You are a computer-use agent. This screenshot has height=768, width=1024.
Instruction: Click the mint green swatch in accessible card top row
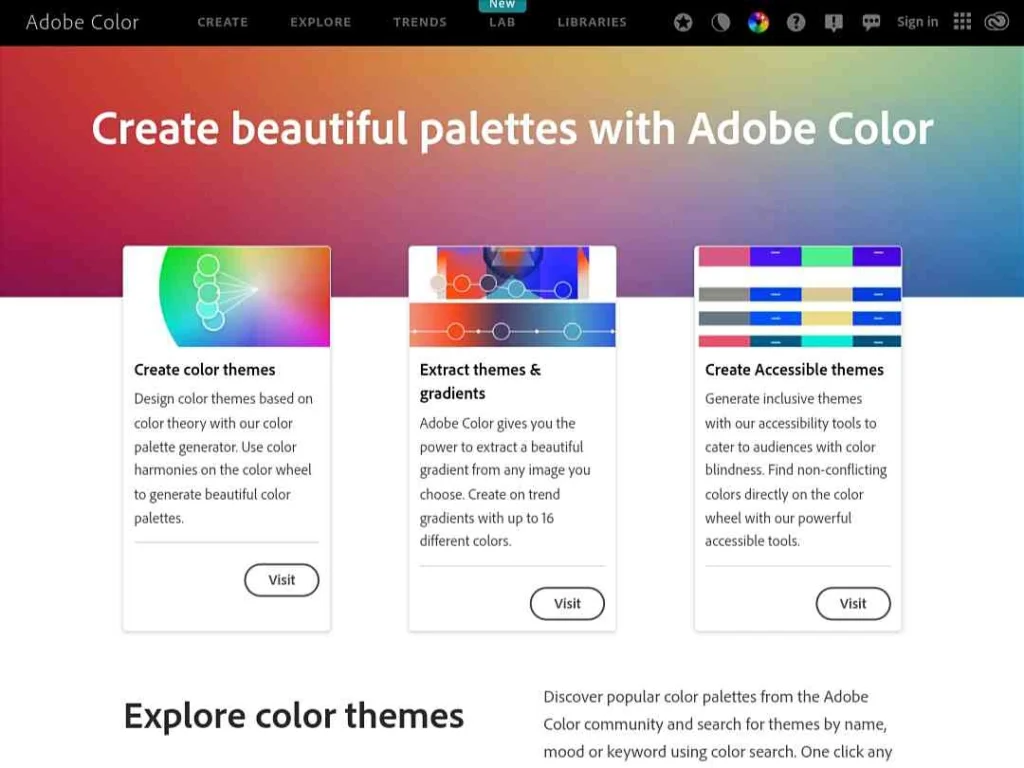[827, 256]
